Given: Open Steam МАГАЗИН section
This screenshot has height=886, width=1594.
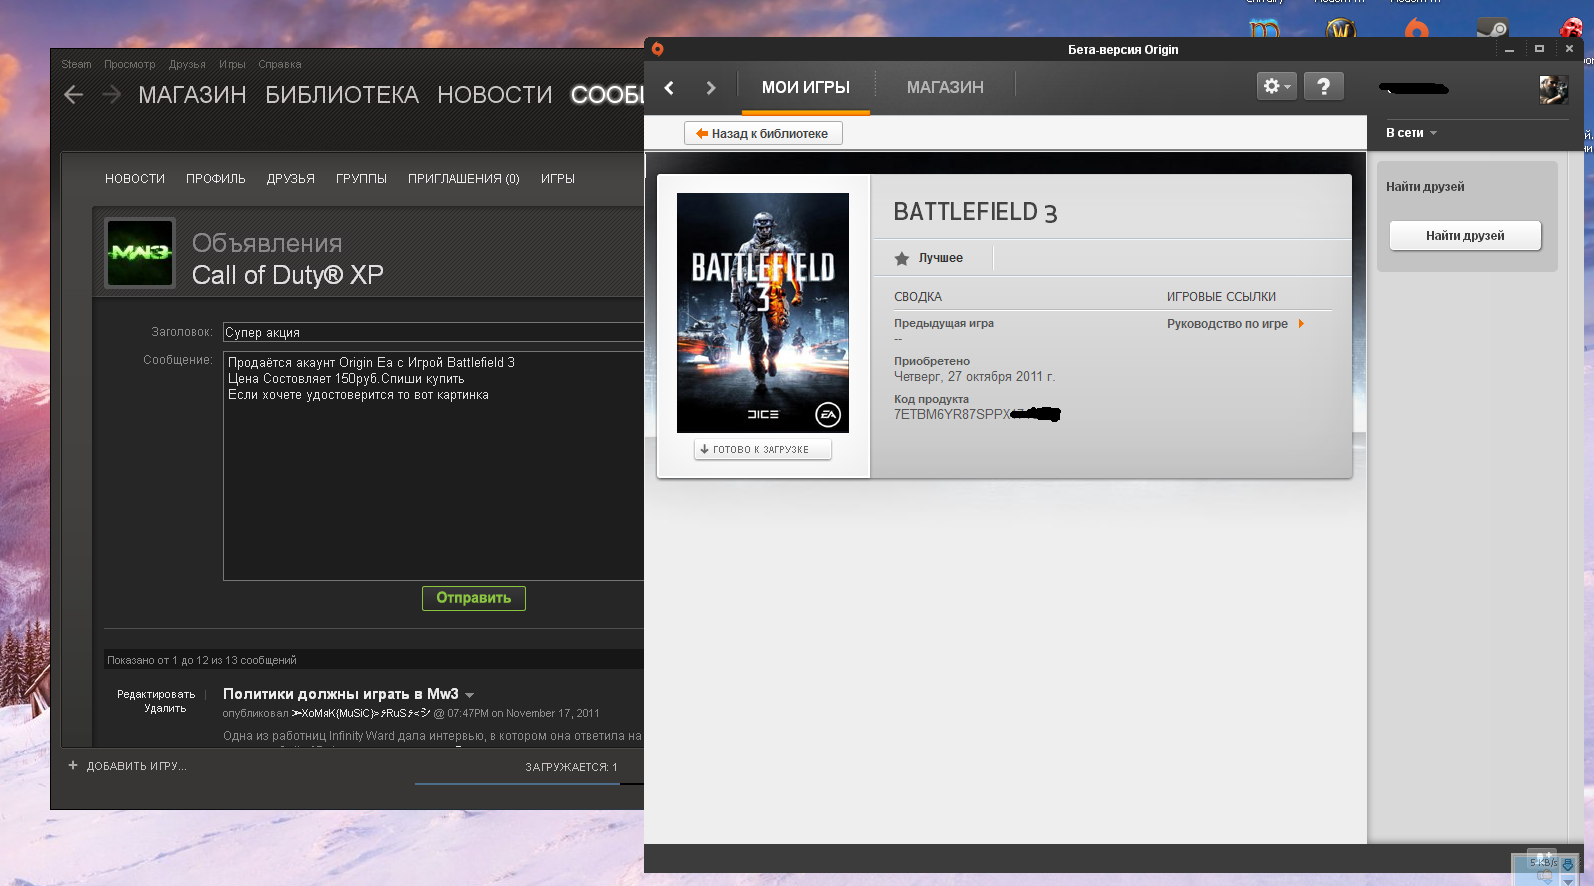Looking at the screenshot, I should (x=192, y=95).
